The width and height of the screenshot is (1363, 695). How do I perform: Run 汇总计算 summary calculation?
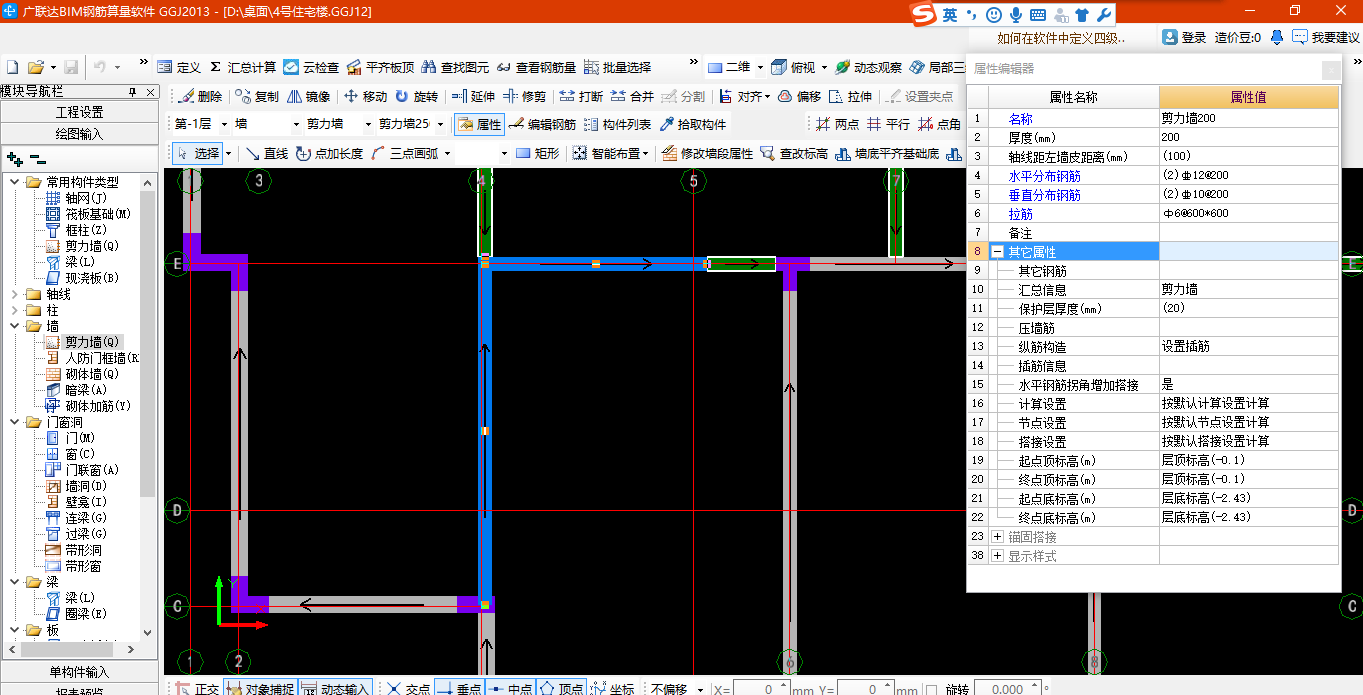[243, 67]
